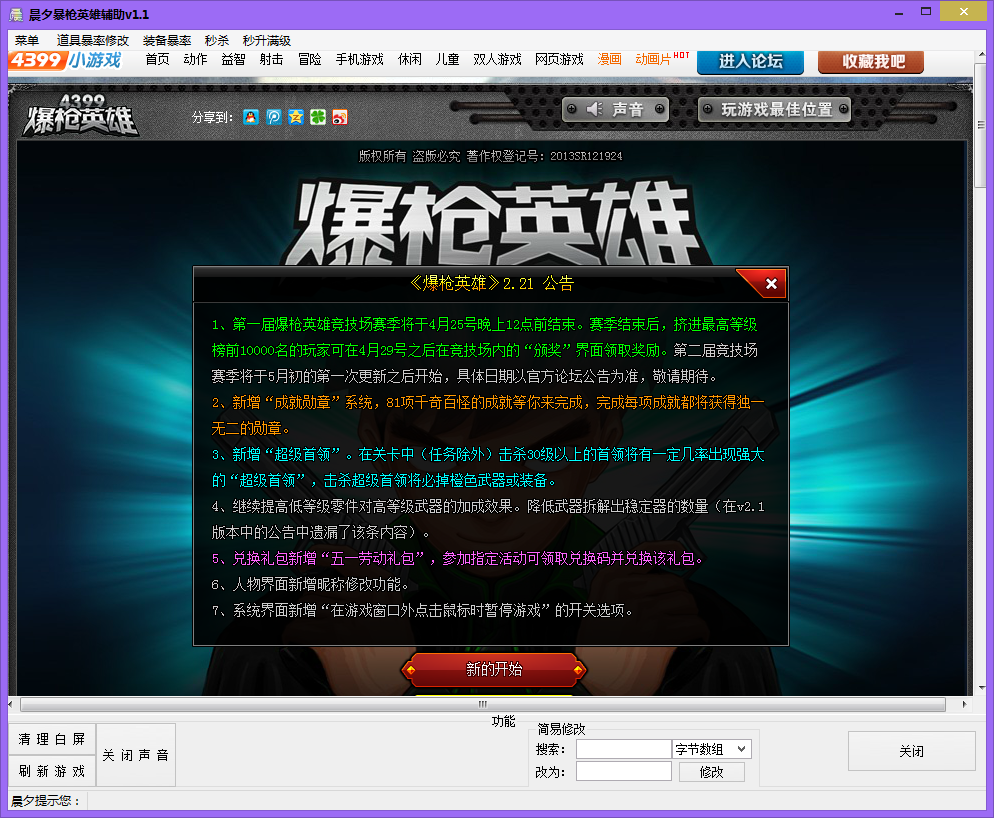
Task: Click the 清理白屏 button
Action: pos(52,739)
